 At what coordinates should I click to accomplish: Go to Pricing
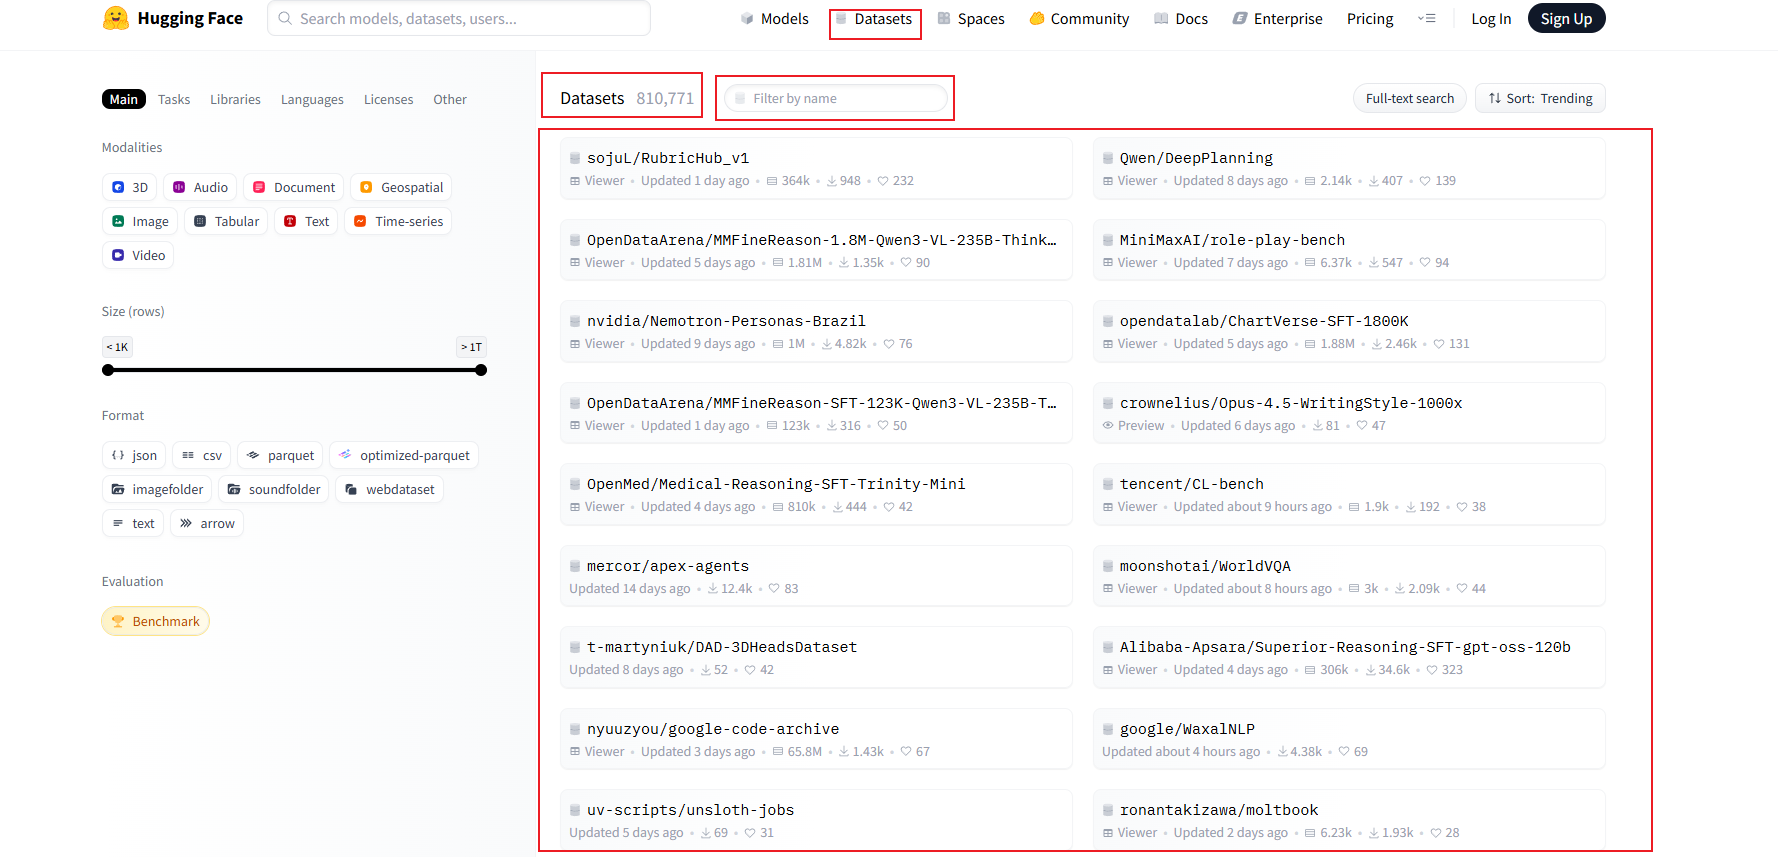[x=1370, y=19]
